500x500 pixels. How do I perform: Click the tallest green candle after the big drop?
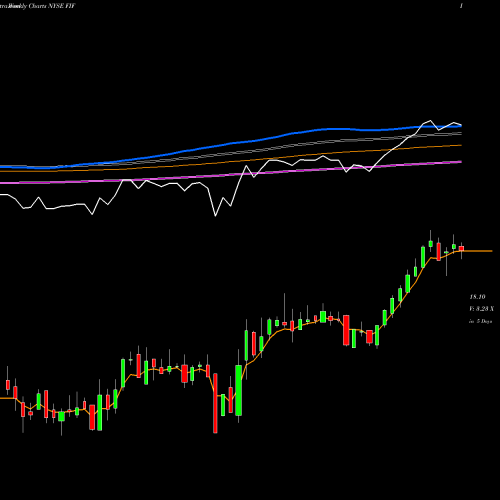pos(239,390)
